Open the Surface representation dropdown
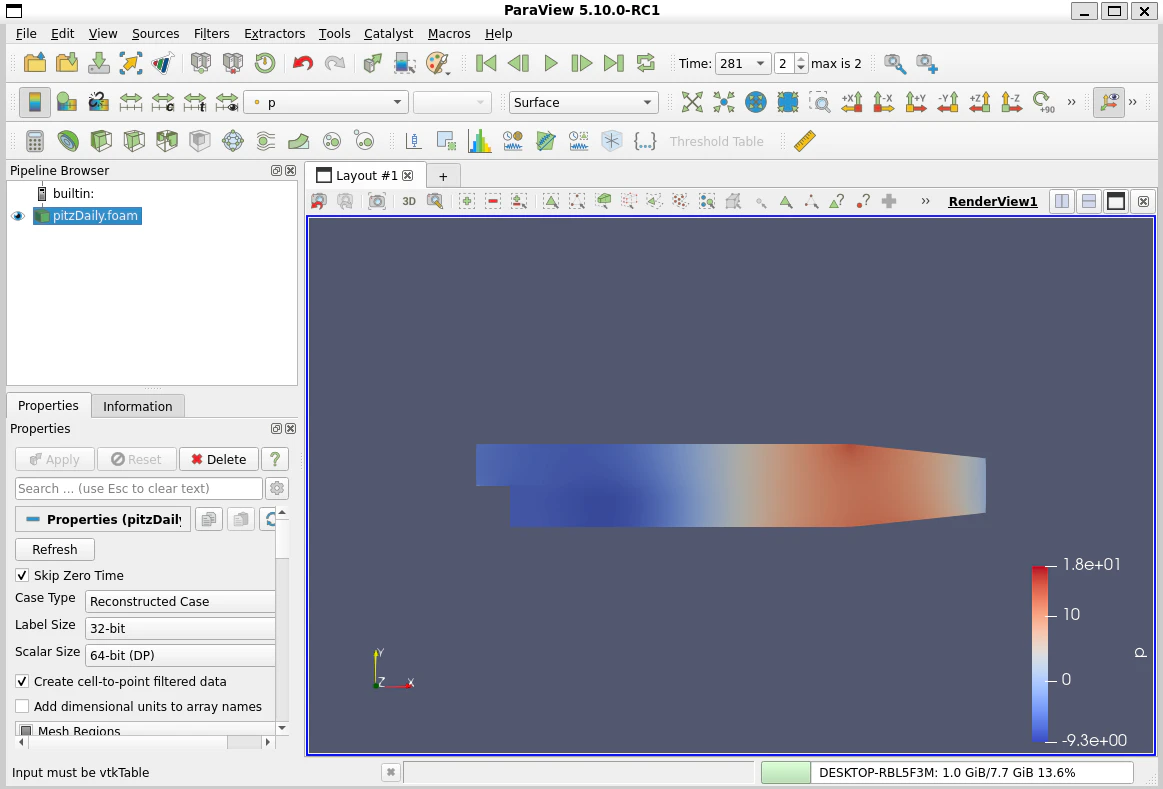This screenshot has width=1163, height=789. click(x=583, y=102)
